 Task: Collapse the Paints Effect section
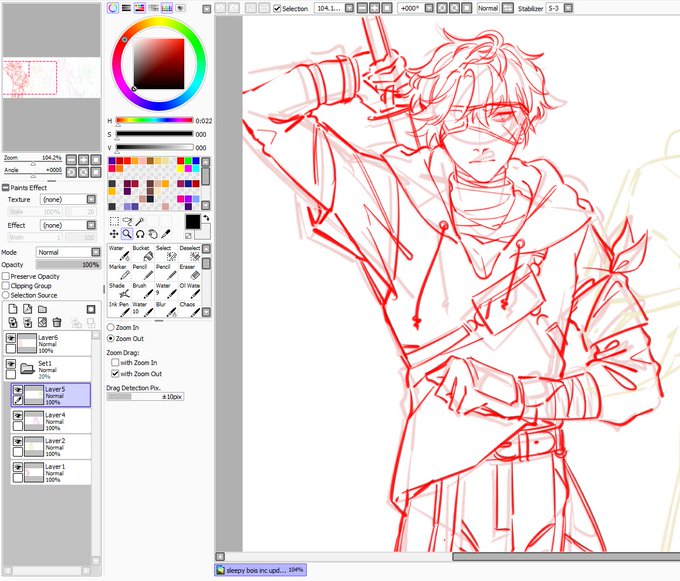coord(6,187)
